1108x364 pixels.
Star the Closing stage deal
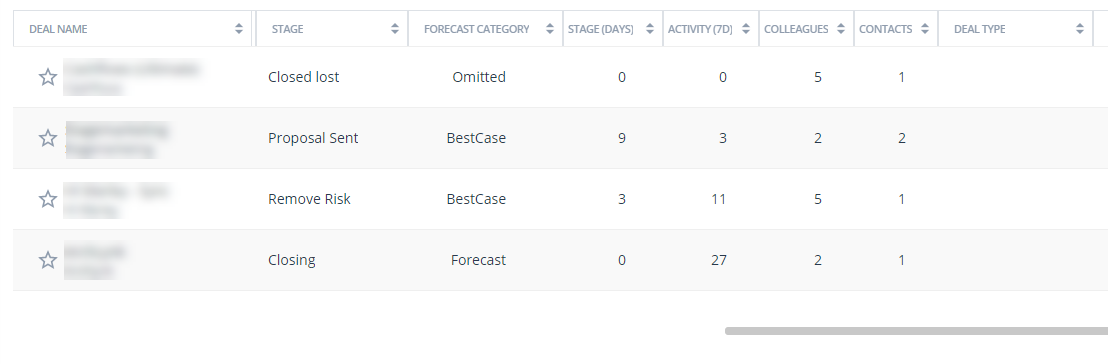(47, 260)
